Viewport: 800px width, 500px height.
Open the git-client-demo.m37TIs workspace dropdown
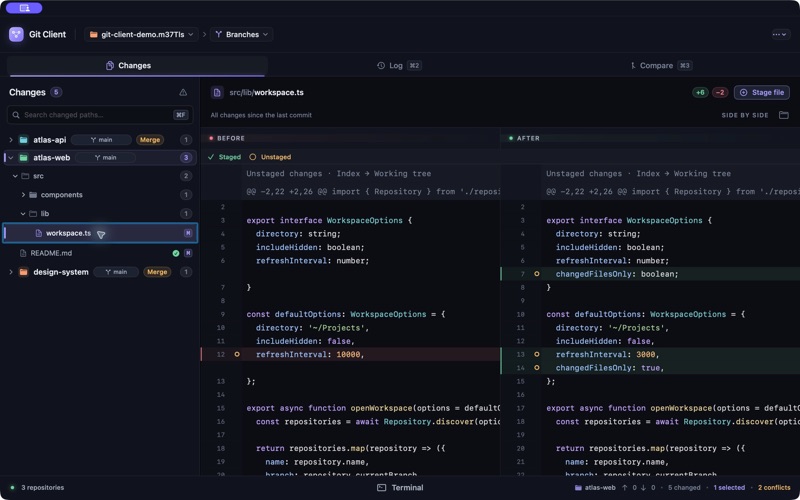141,35
